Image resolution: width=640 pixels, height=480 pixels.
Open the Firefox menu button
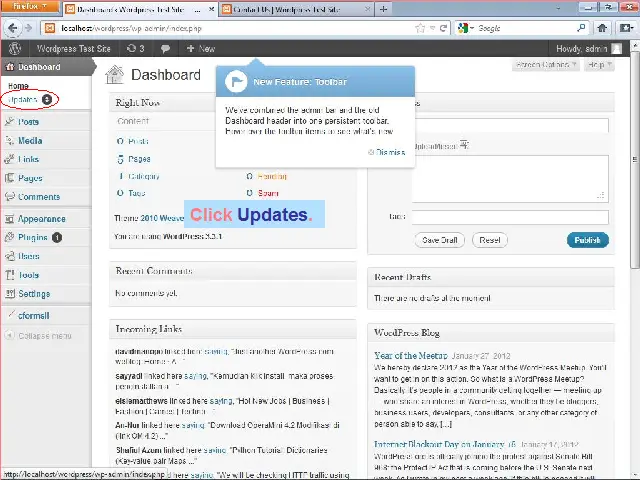coord(29,7)
